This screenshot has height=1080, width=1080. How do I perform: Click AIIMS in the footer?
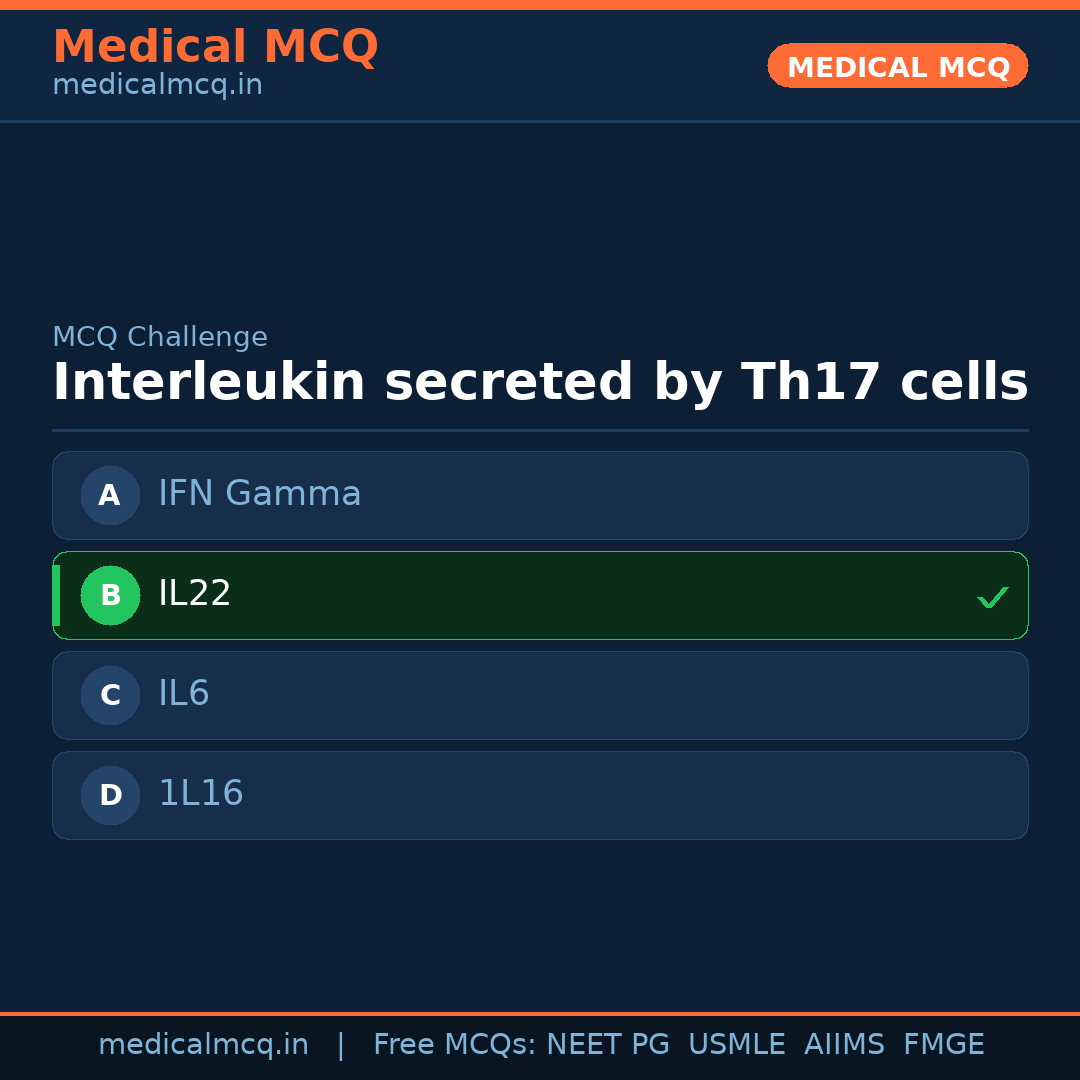click(844, 1045)
